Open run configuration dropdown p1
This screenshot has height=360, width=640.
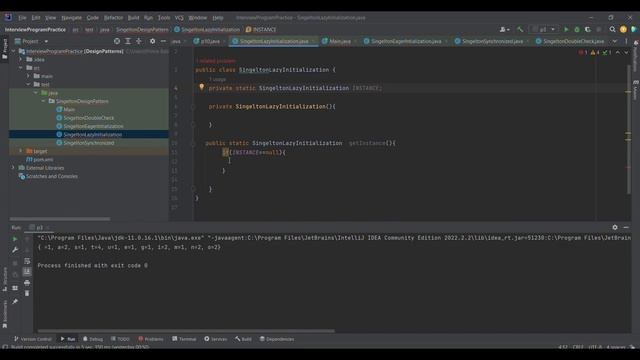(543, 29)
